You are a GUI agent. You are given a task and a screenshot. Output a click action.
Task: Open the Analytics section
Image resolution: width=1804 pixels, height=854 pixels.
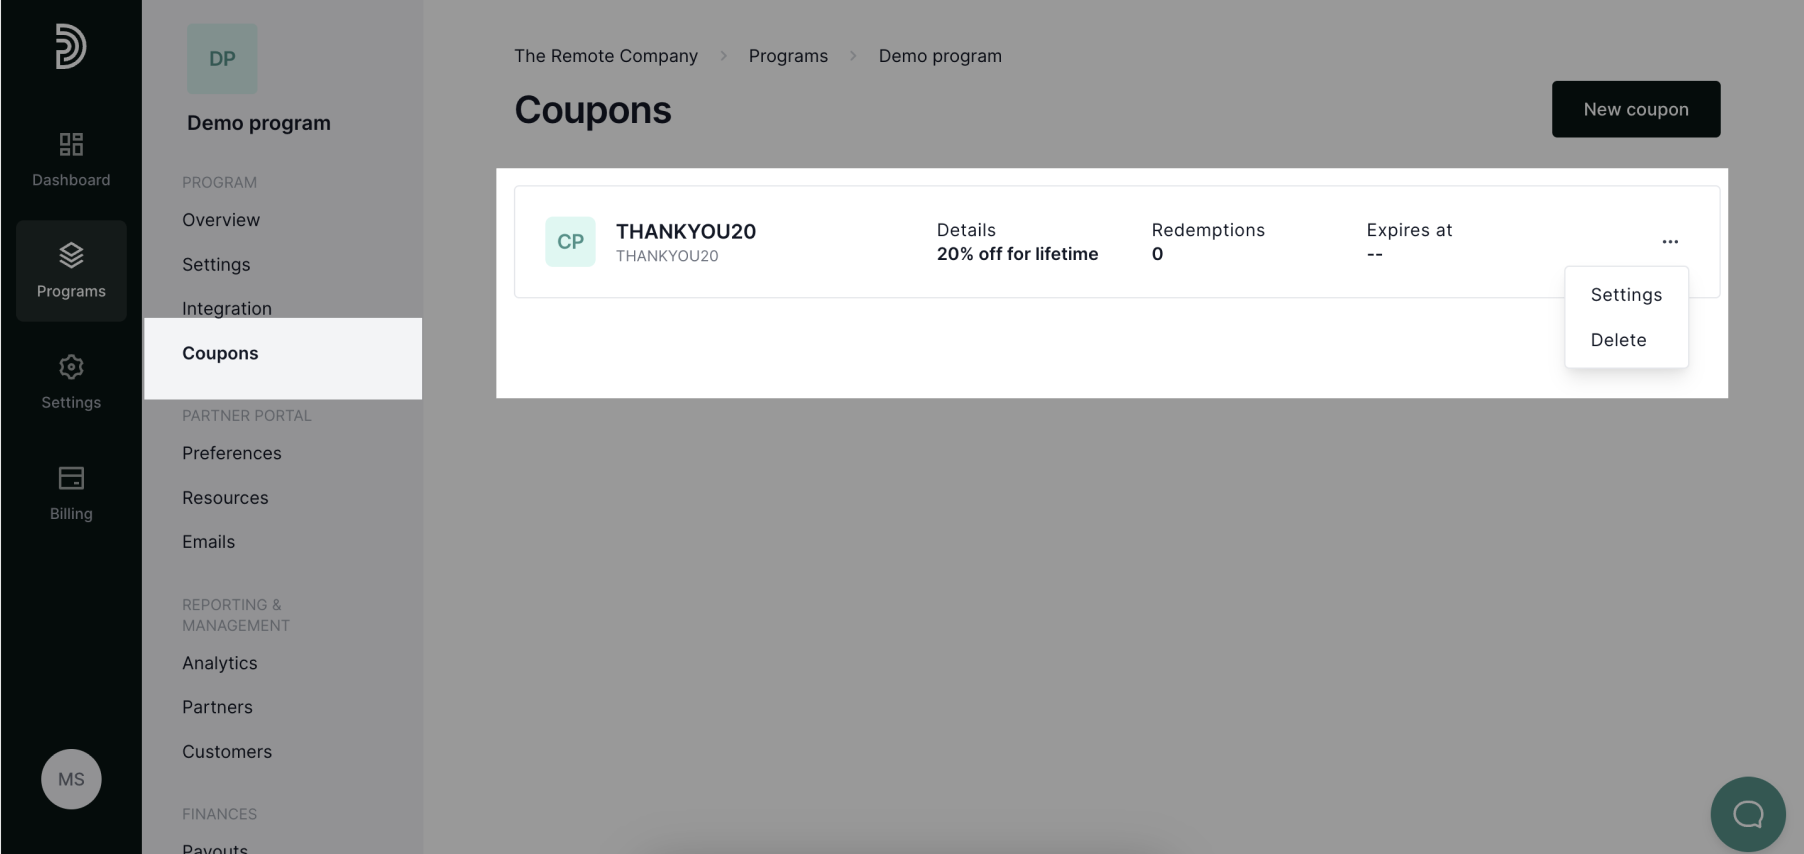[x=219, y=662]
